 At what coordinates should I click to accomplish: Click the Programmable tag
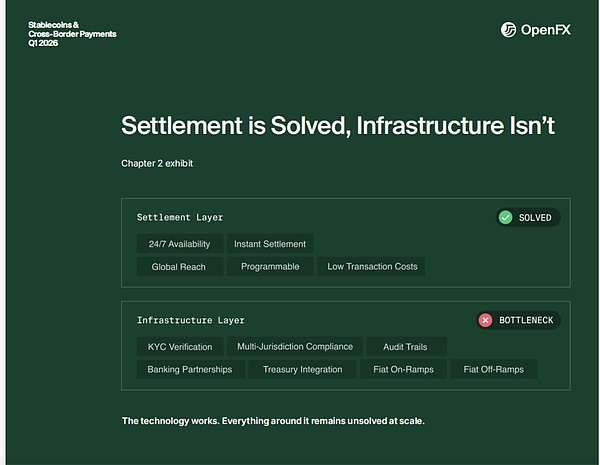pos(268,267)
